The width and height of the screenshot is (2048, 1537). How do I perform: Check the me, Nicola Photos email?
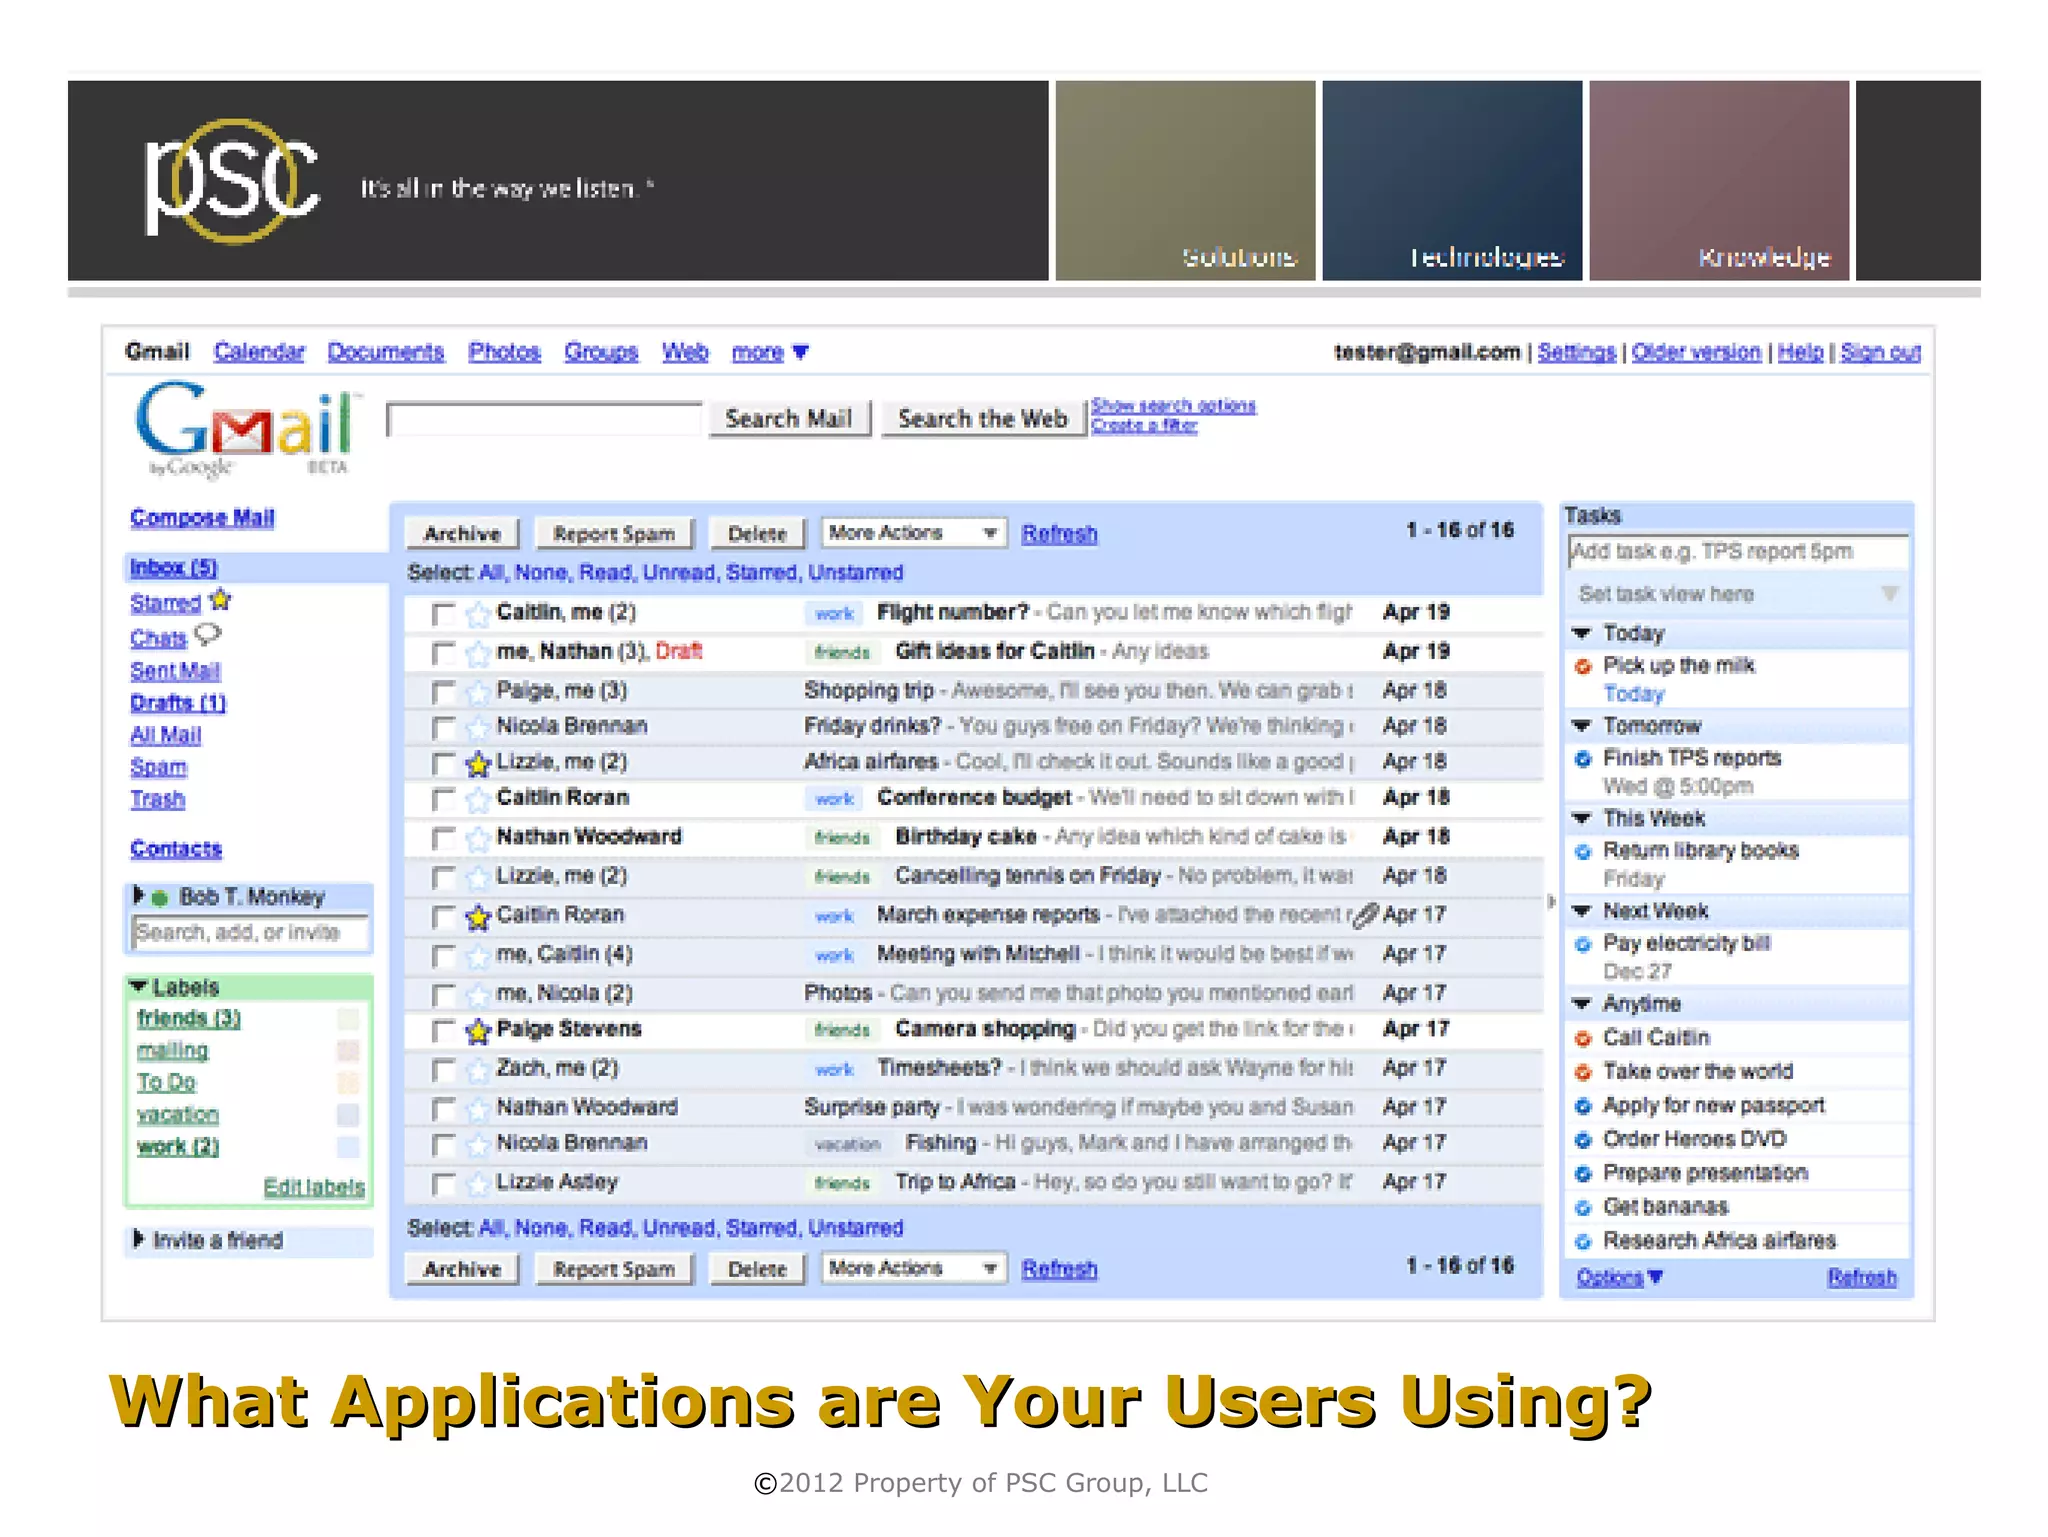[443, 995]
